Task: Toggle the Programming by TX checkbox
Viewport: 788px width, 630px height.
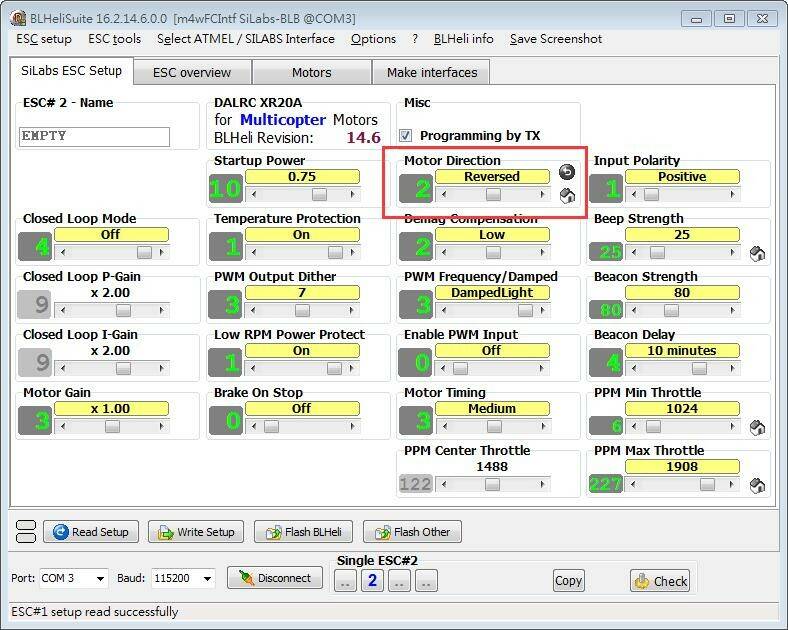Action: tap(406, 136)
